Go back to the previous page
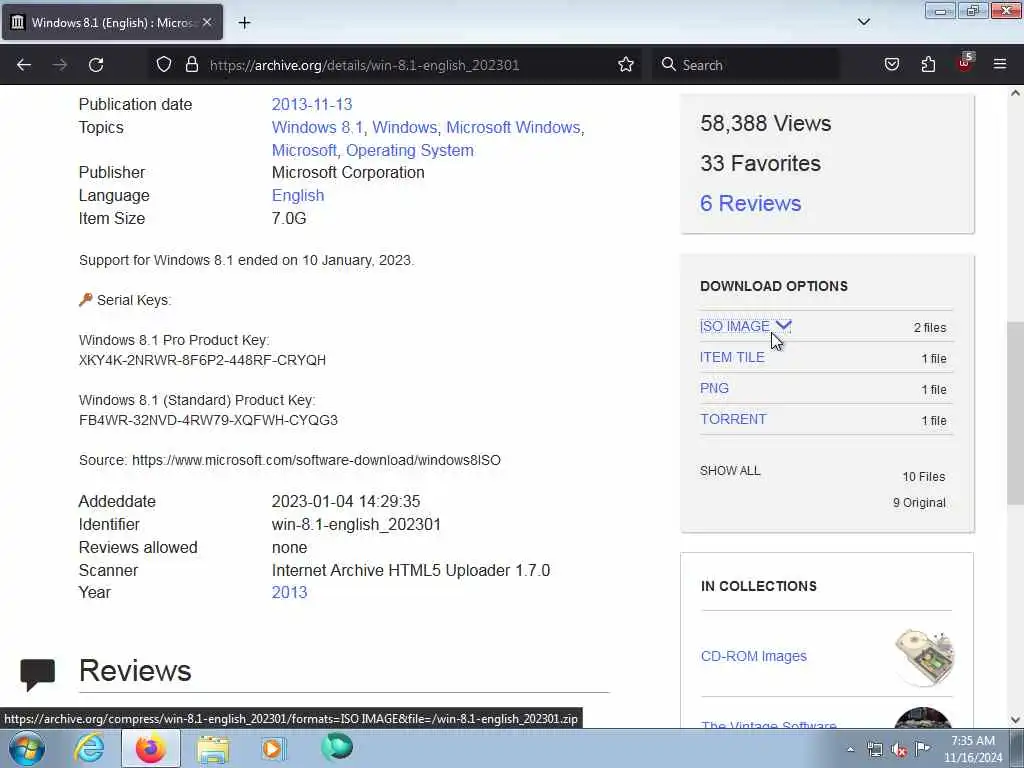This screenshot has height=768, width=1024. [24, 65]
